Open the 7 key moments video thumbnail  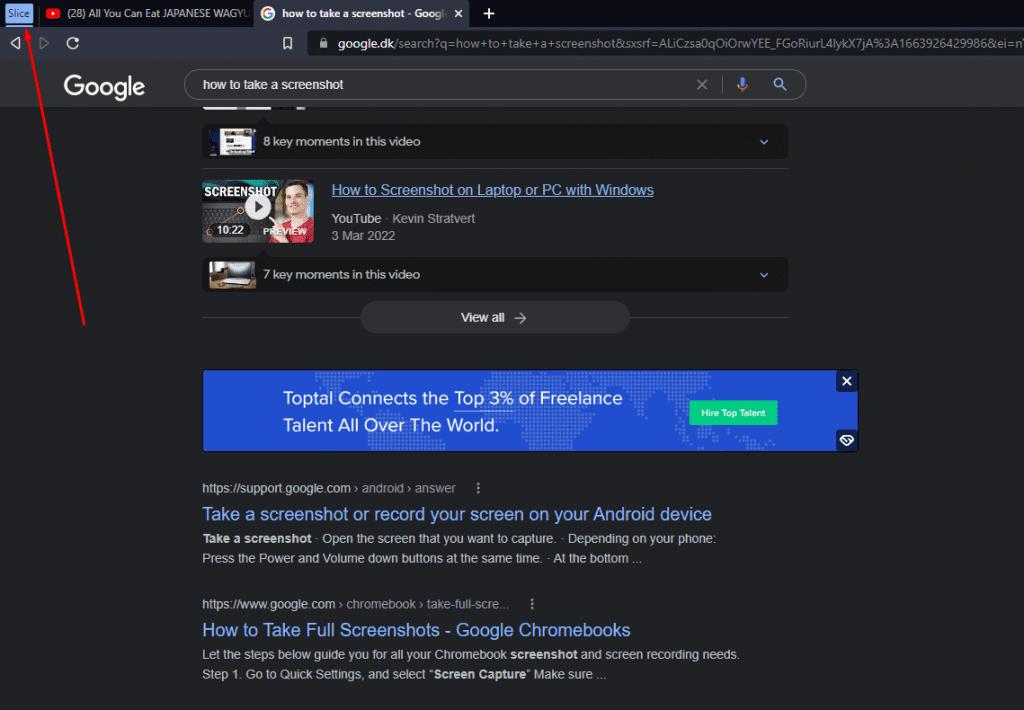click(x=232, y=274)
